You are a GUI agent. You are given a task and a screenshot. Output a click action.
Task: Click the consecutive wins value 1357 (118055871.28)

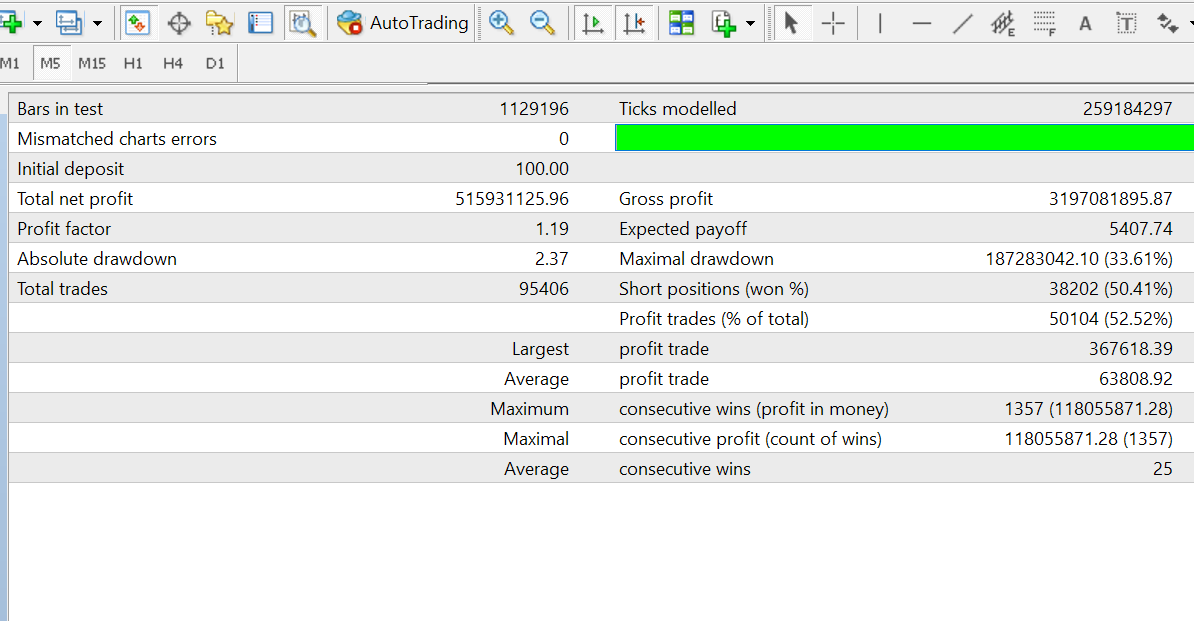1088,409
